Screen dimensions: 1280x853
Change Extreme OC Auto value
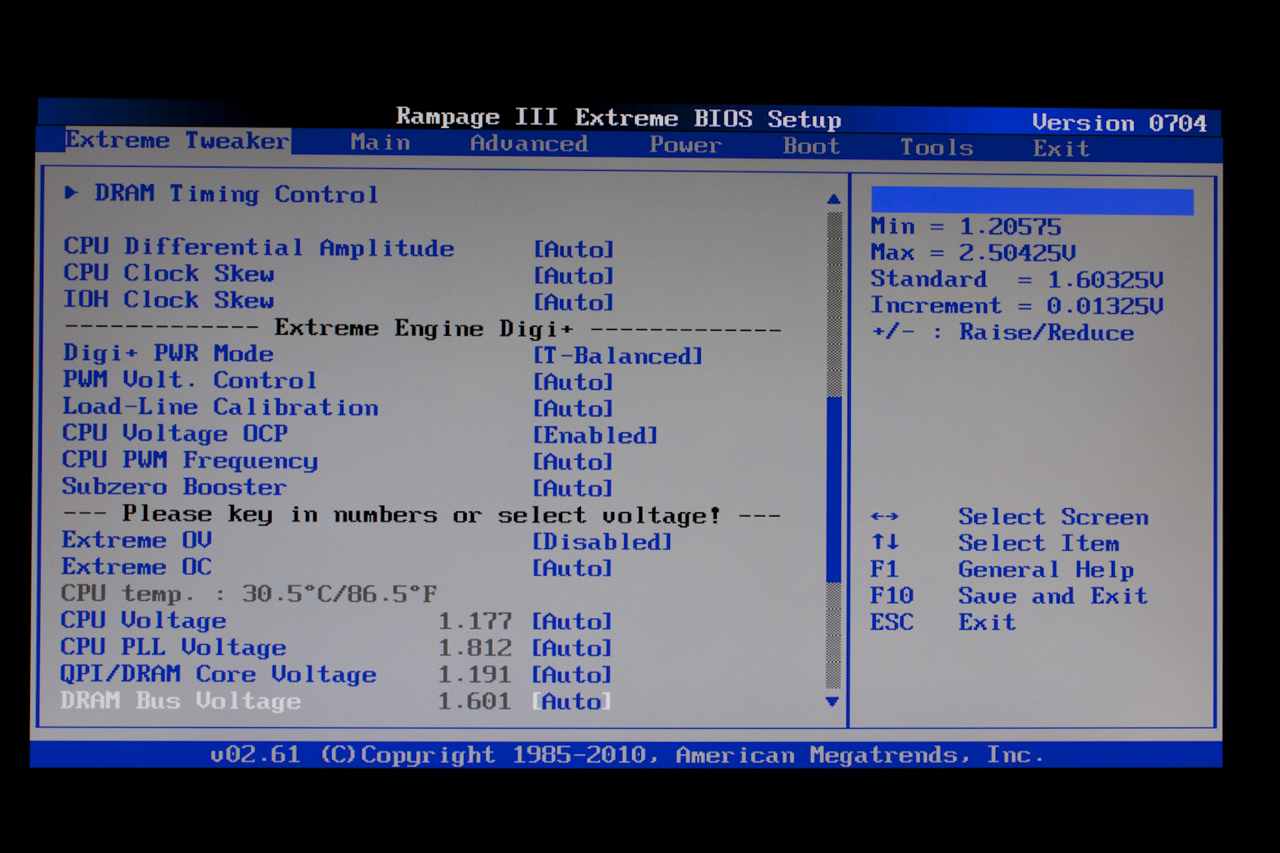click(x=572, y=568)
